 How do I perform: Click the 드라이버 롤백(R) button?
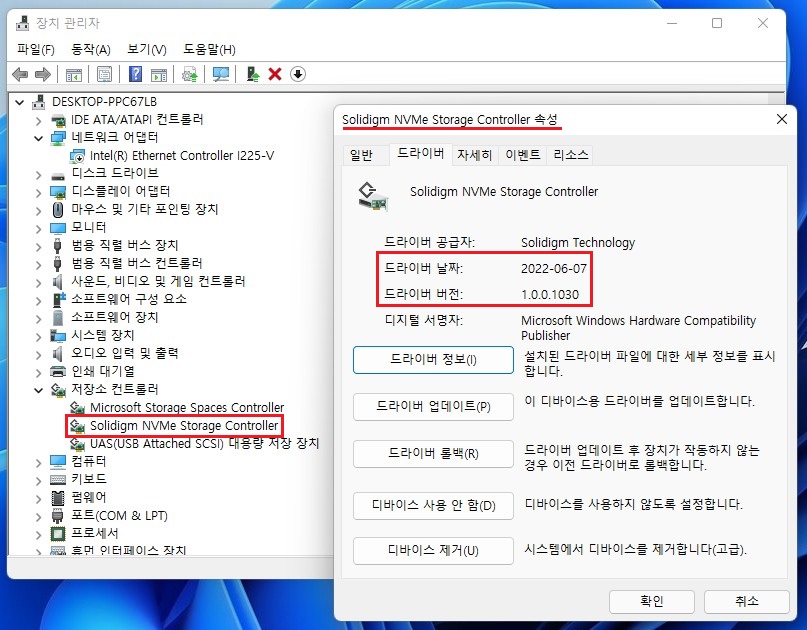point(433,454)
